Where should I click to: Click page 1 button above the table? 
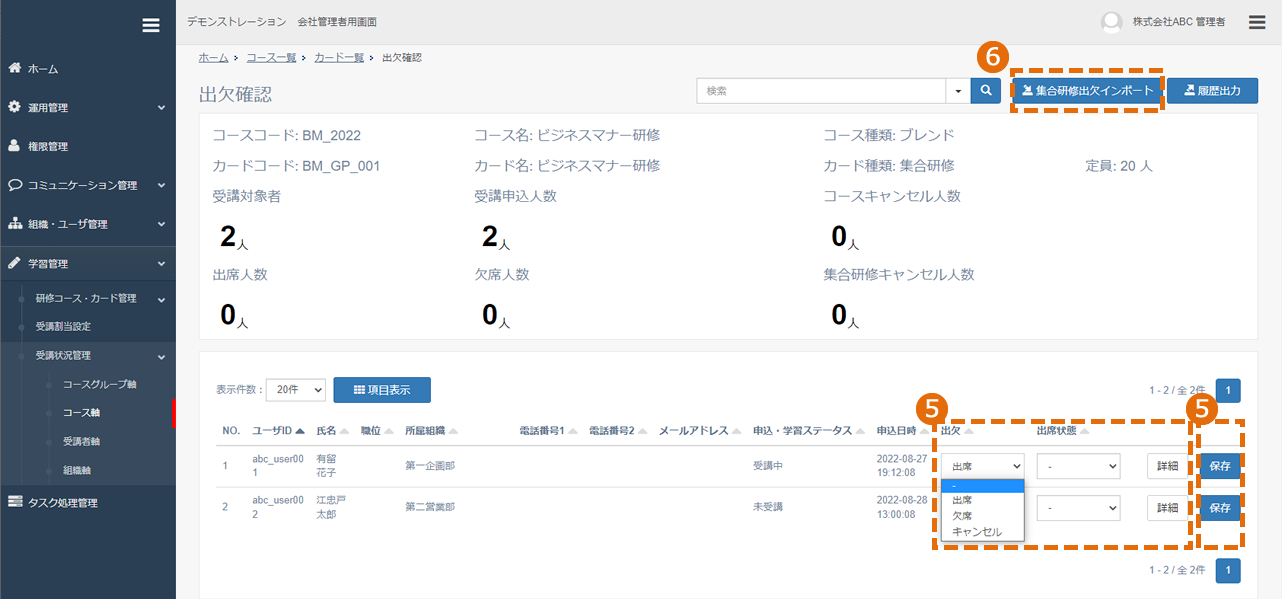[x=1228, y=391]
